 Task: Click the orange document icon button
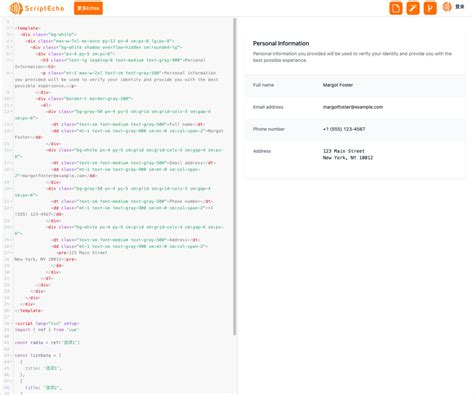(396, 8)
